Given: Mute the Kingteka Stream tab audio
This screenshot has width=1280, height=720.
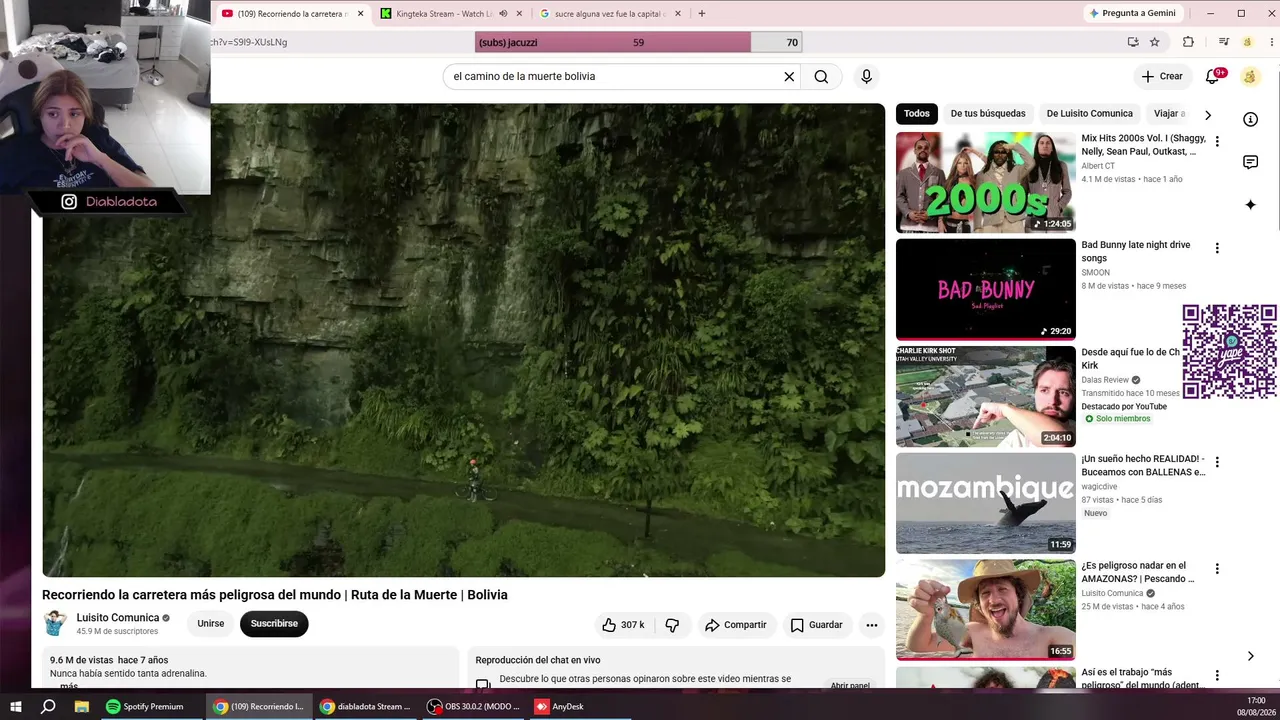Looking at the screenshot, I should click(503, 14).
